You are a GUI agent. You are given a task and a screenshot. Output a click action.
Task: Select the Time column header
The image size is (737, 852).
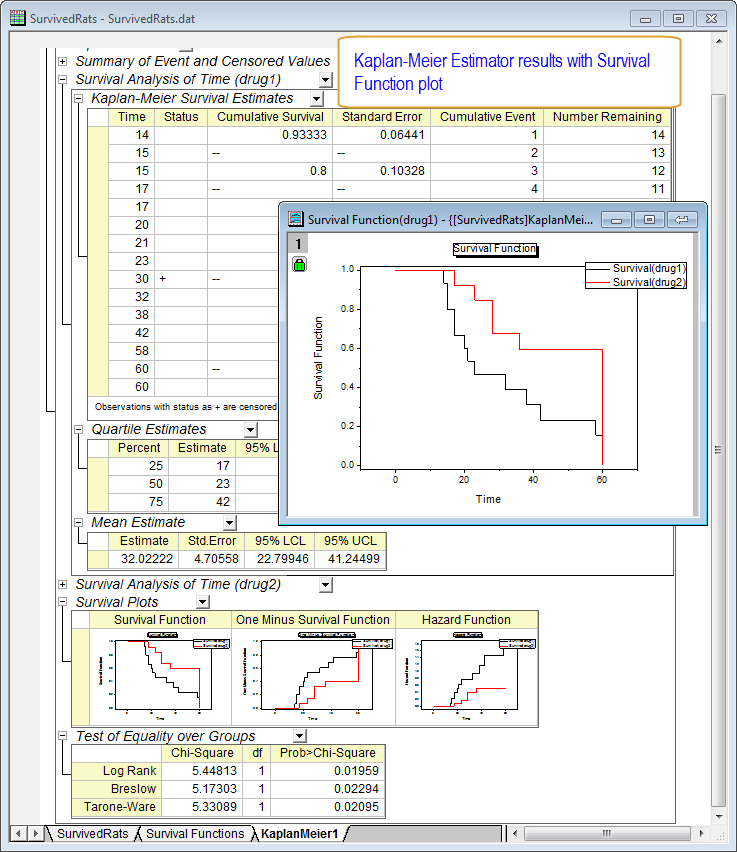[x=132, y=117]
